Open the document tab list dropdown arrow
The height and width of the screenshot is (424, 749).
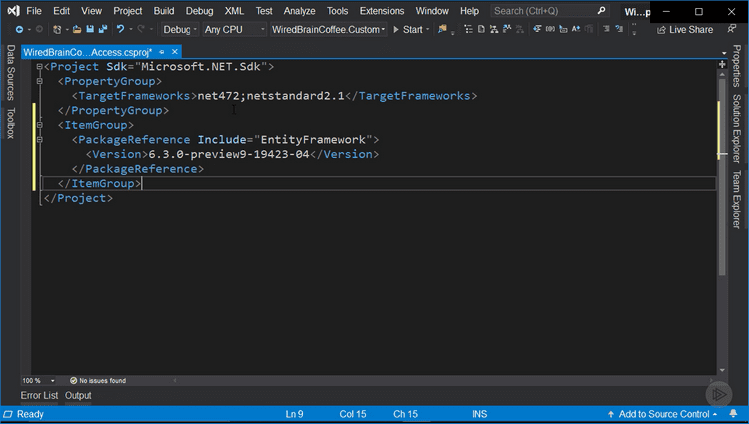pos(724,53)
